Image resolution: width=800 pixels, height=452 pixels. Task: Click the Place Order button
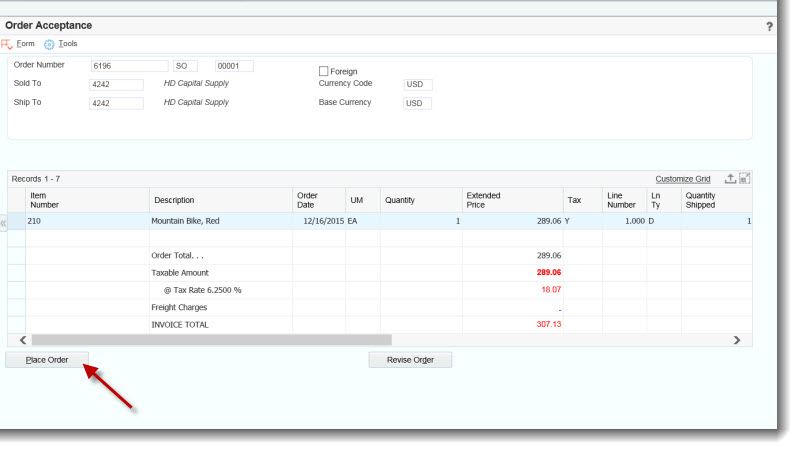[47, 360]
